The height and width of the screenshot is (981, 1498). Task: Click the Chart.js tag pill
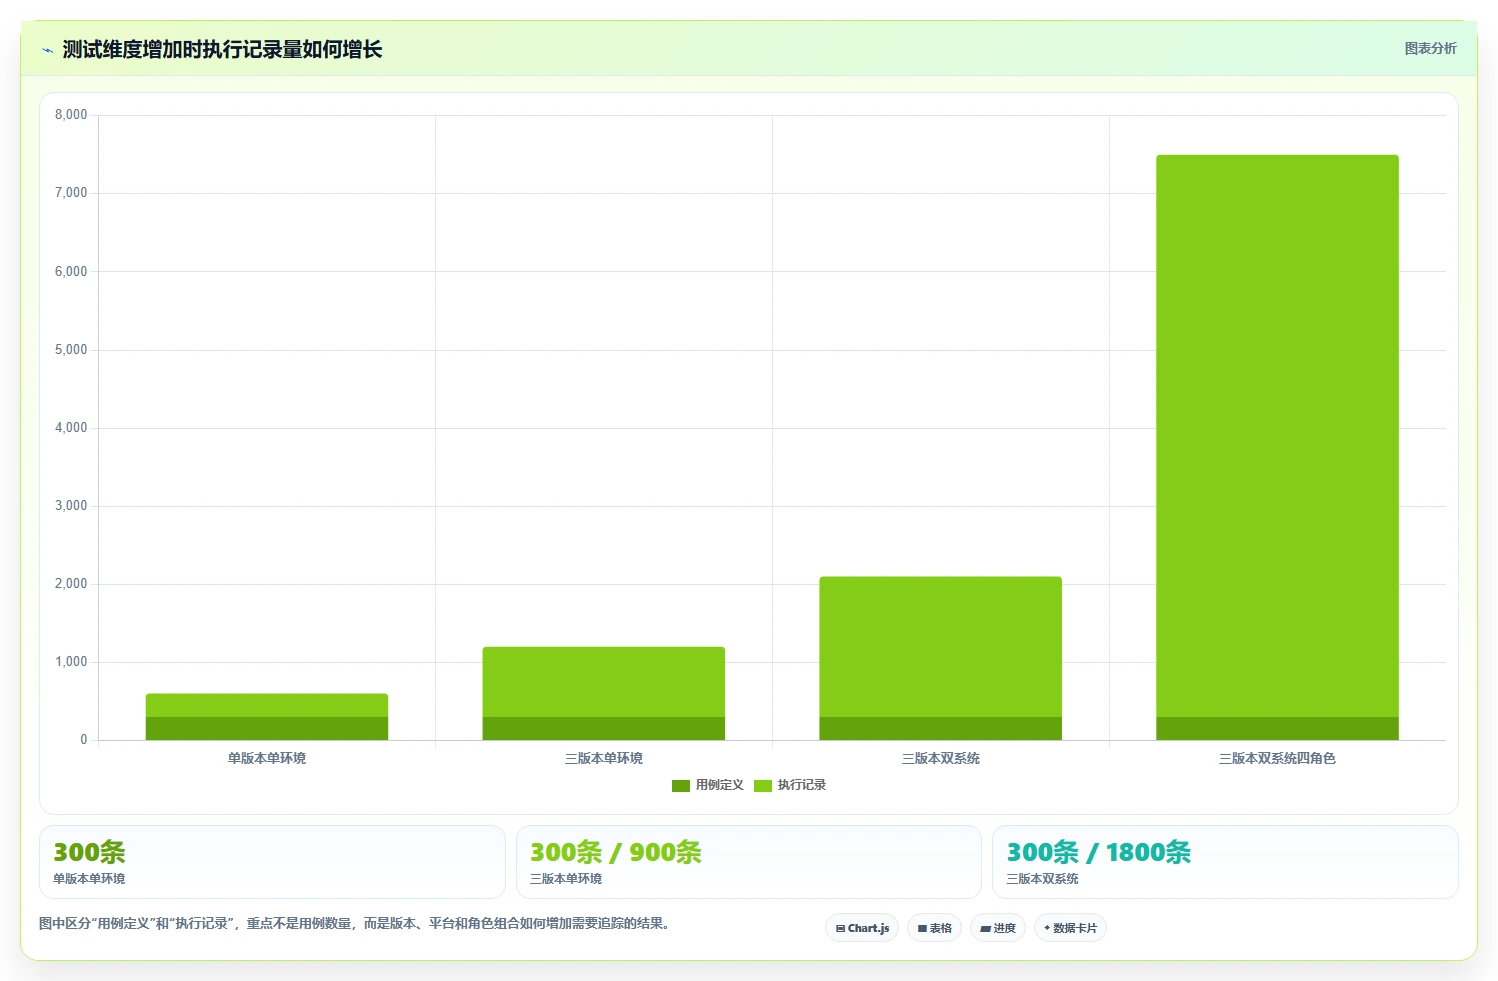[x=862, y=928]
